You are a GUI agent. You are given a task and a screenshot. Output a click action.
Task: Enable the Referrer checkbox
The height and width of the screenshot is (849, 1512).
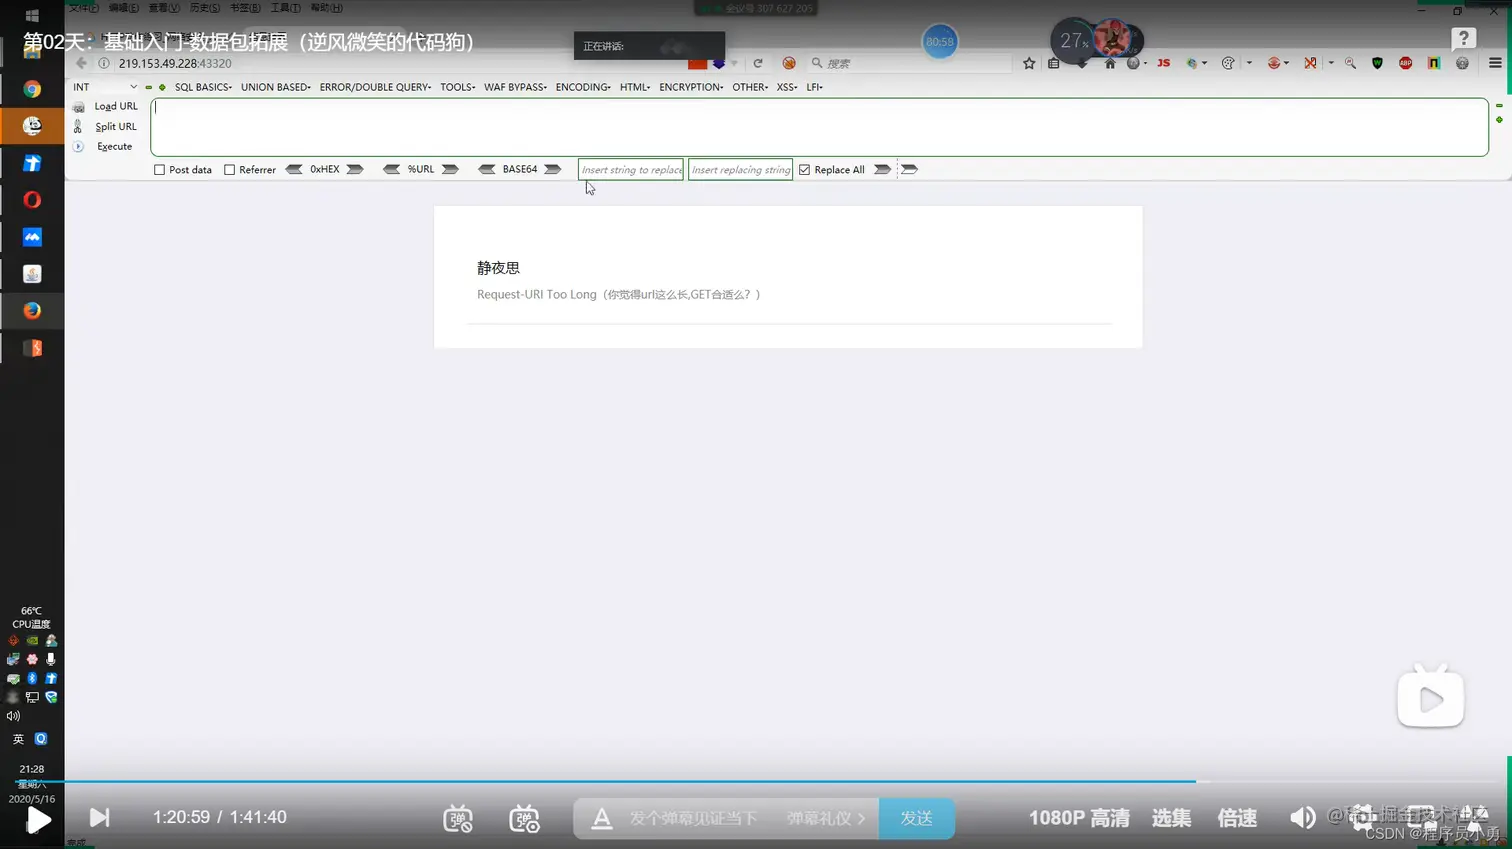pos(229,170)
